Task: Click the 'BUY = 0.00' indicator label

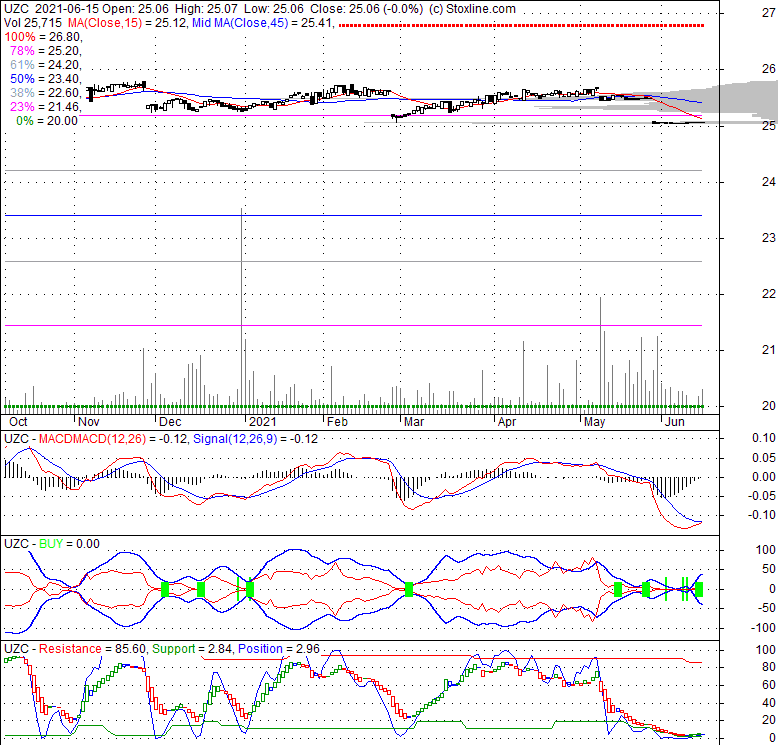Action: [69, 544]
